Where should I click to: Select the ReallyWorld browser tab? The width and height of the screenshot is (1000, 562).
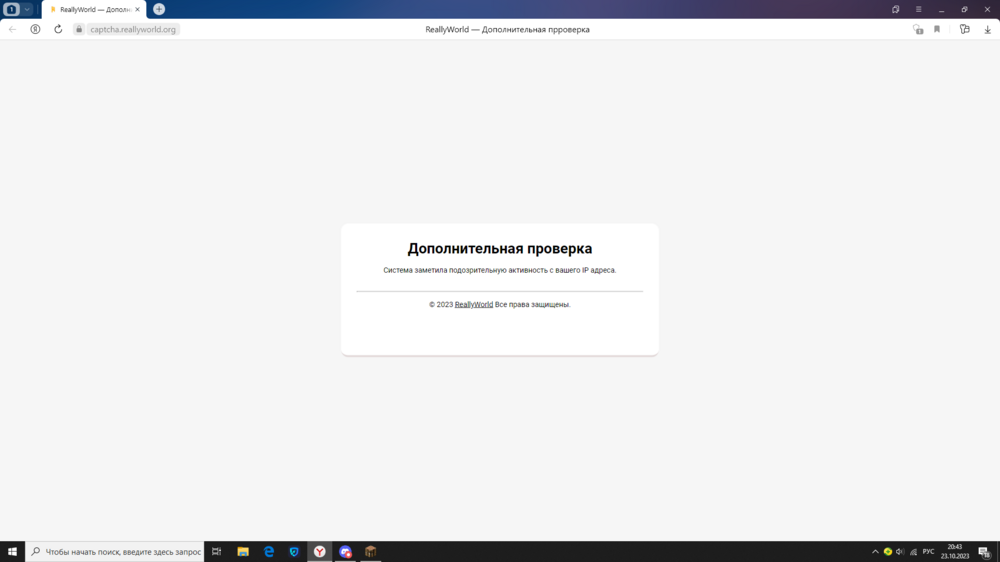coord(94,10)
